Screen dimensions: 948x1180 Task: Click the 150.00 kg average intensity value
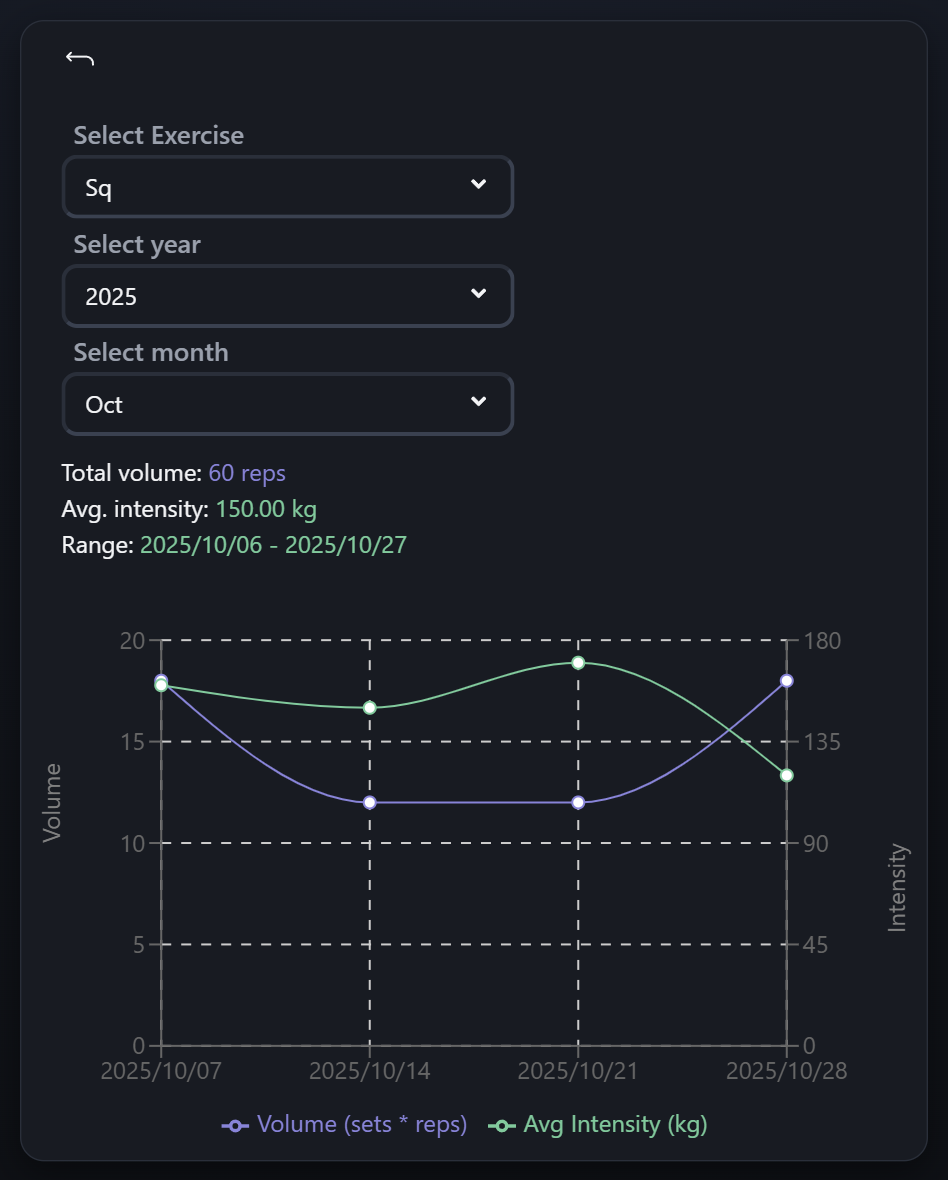point(266,509)
